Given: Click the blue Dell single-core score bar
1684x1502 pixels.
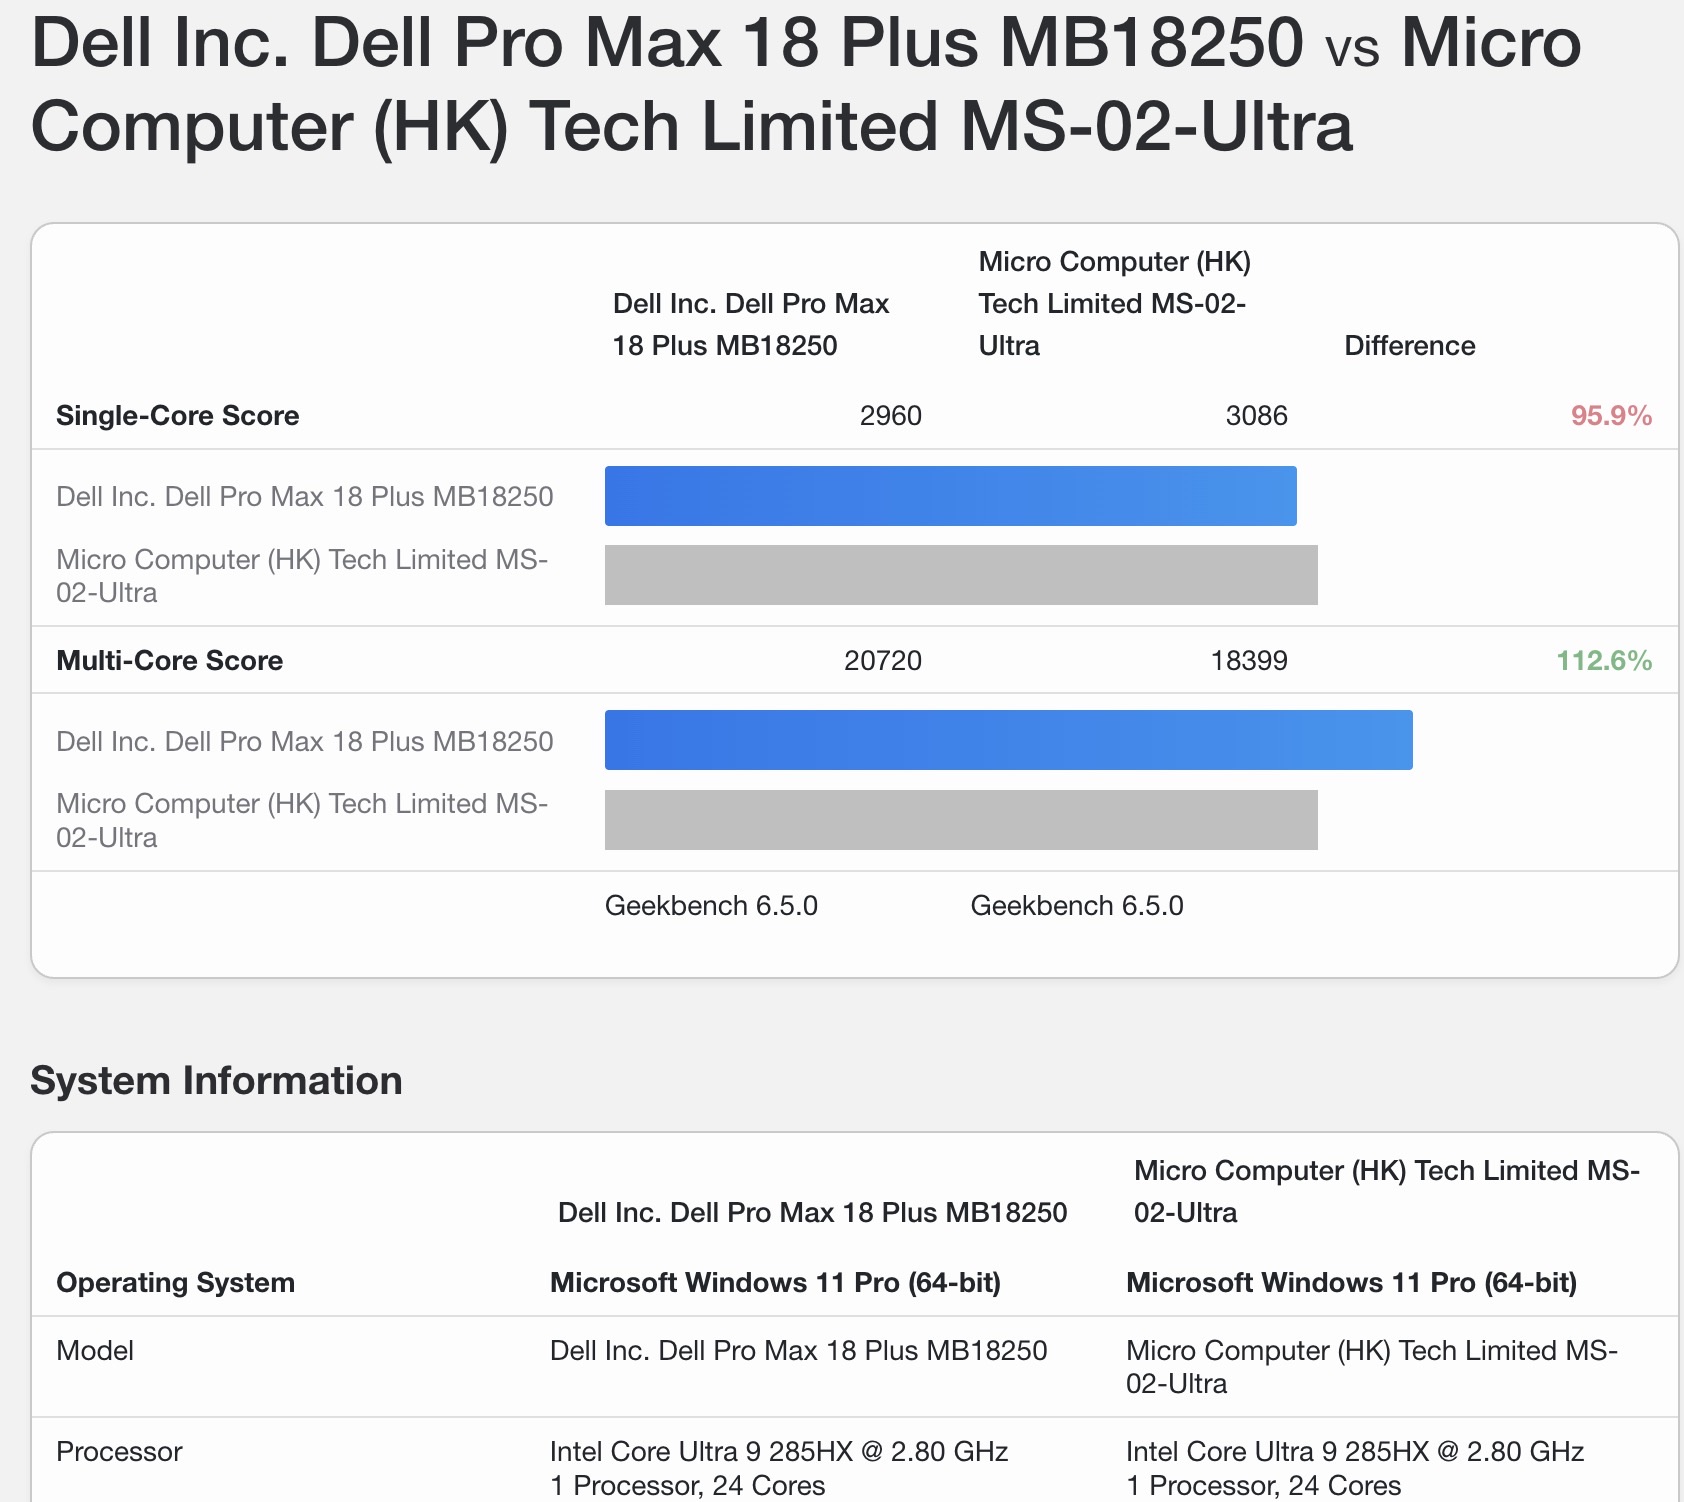Looking at the screenshot, I should tap(950, 496).
